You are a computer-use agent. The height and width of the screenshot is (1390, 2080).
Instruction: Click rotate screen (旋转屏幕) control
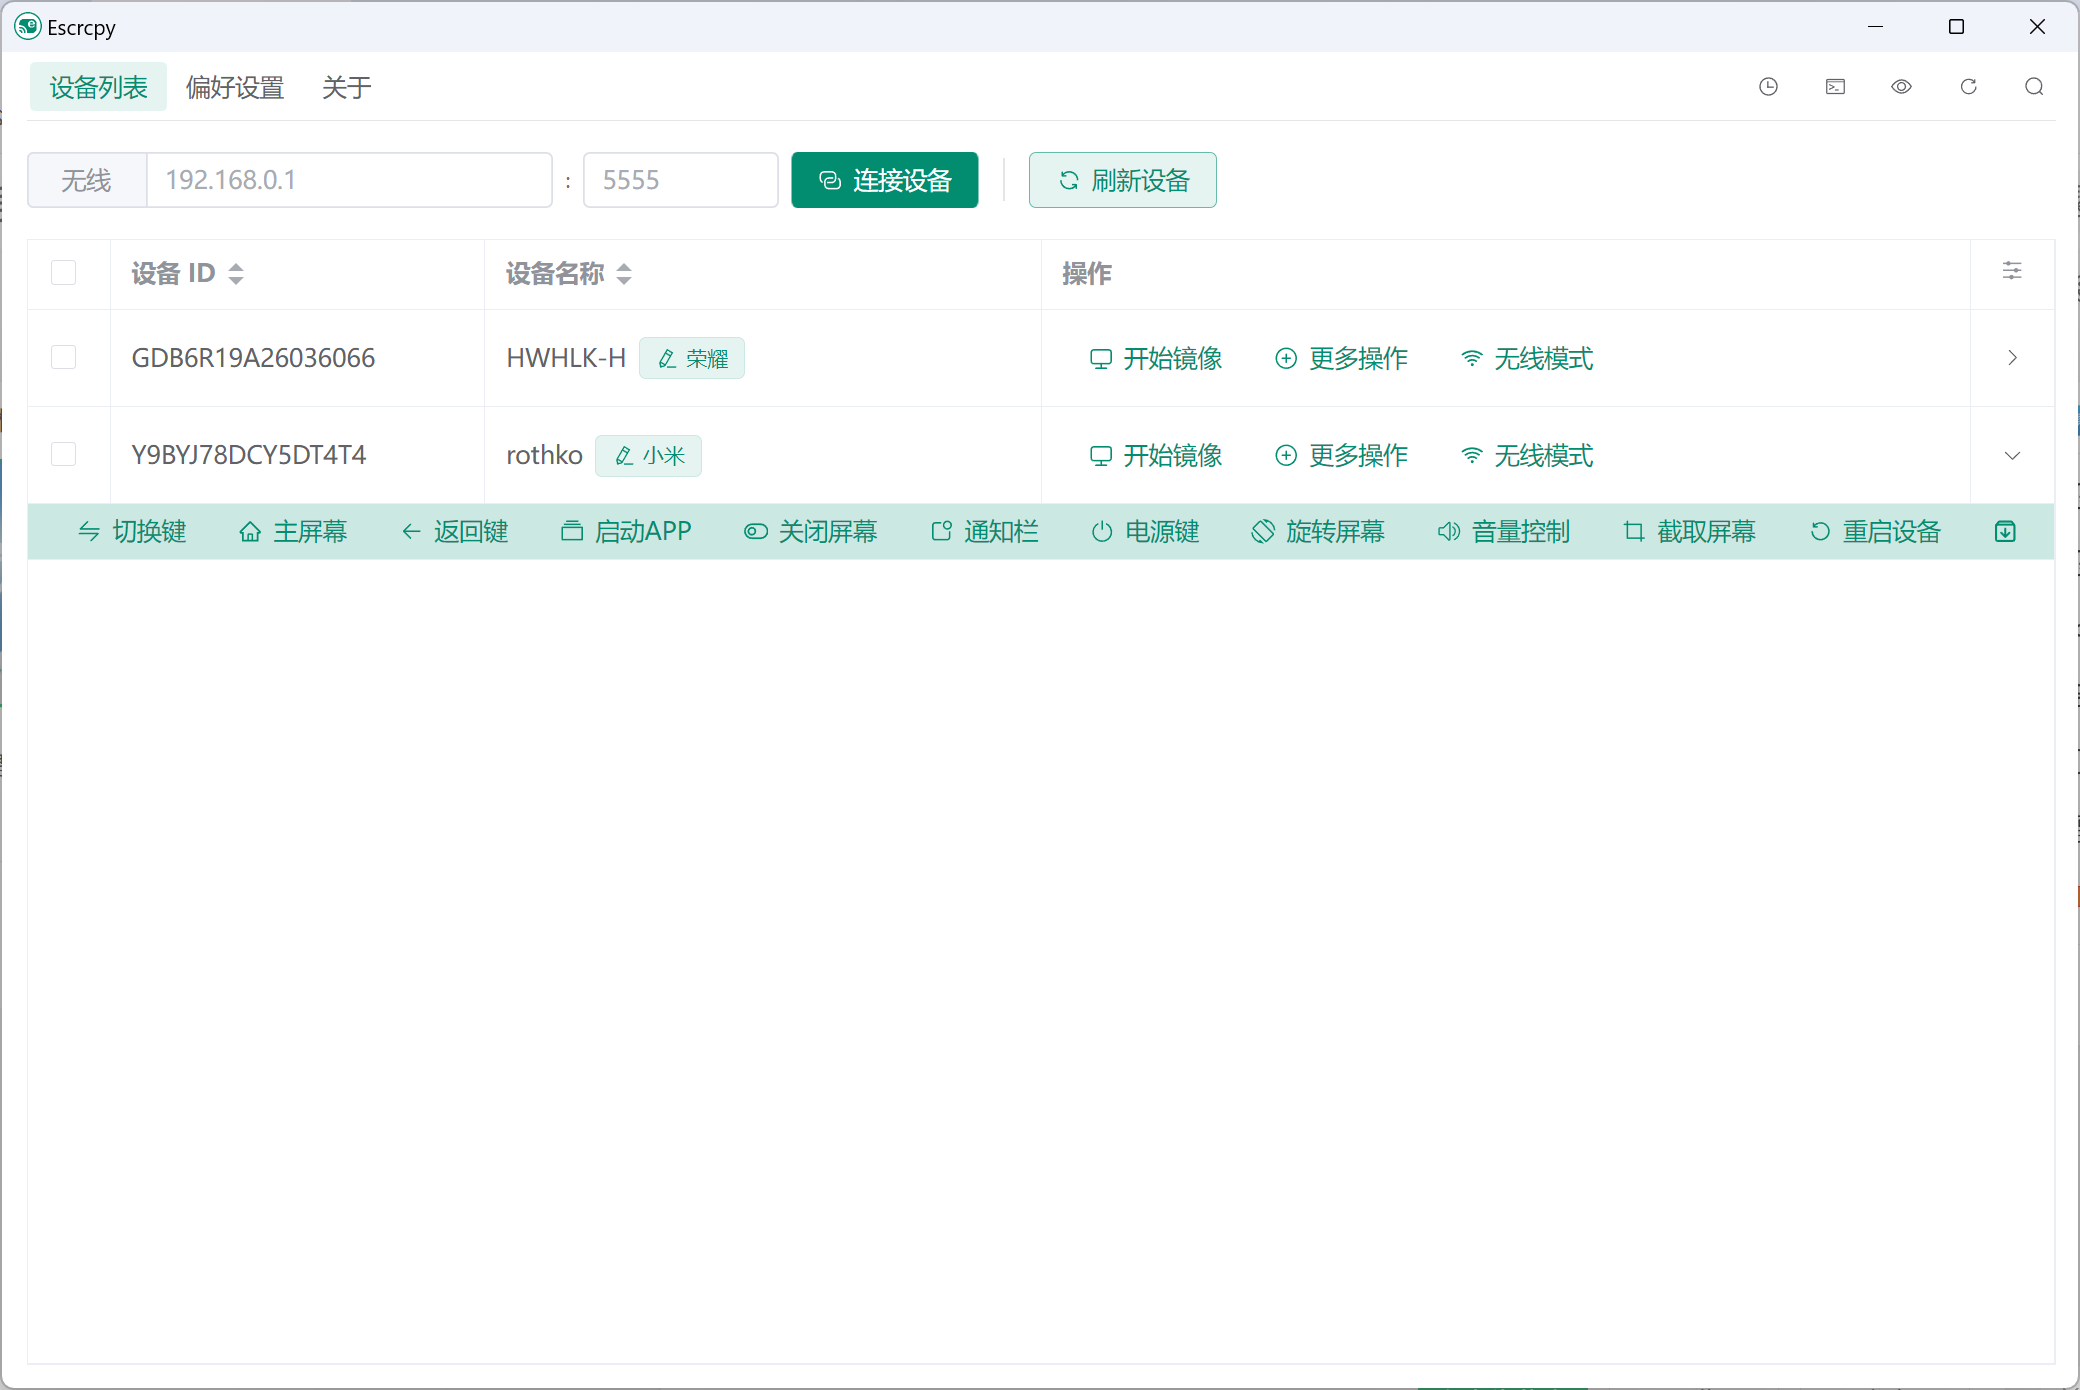(1318, 532)
